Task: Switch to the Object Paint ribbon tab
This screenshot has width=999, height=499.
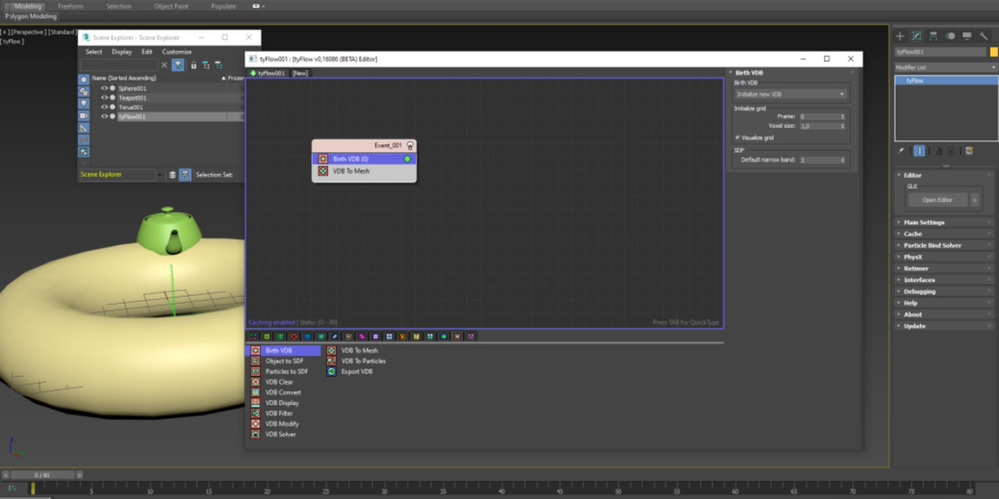Action: 171,6
